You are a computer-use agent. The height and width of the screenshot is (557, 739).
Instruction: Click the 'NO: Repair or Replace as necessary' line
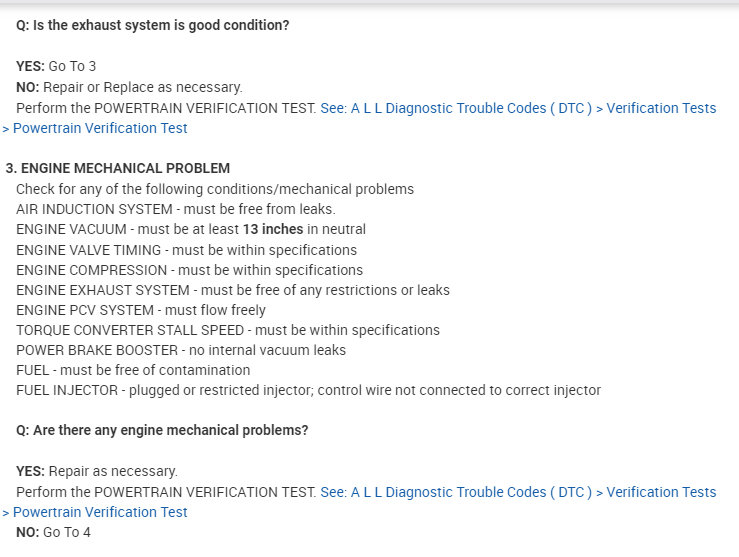pyautogui.click(x=129, y=87)
